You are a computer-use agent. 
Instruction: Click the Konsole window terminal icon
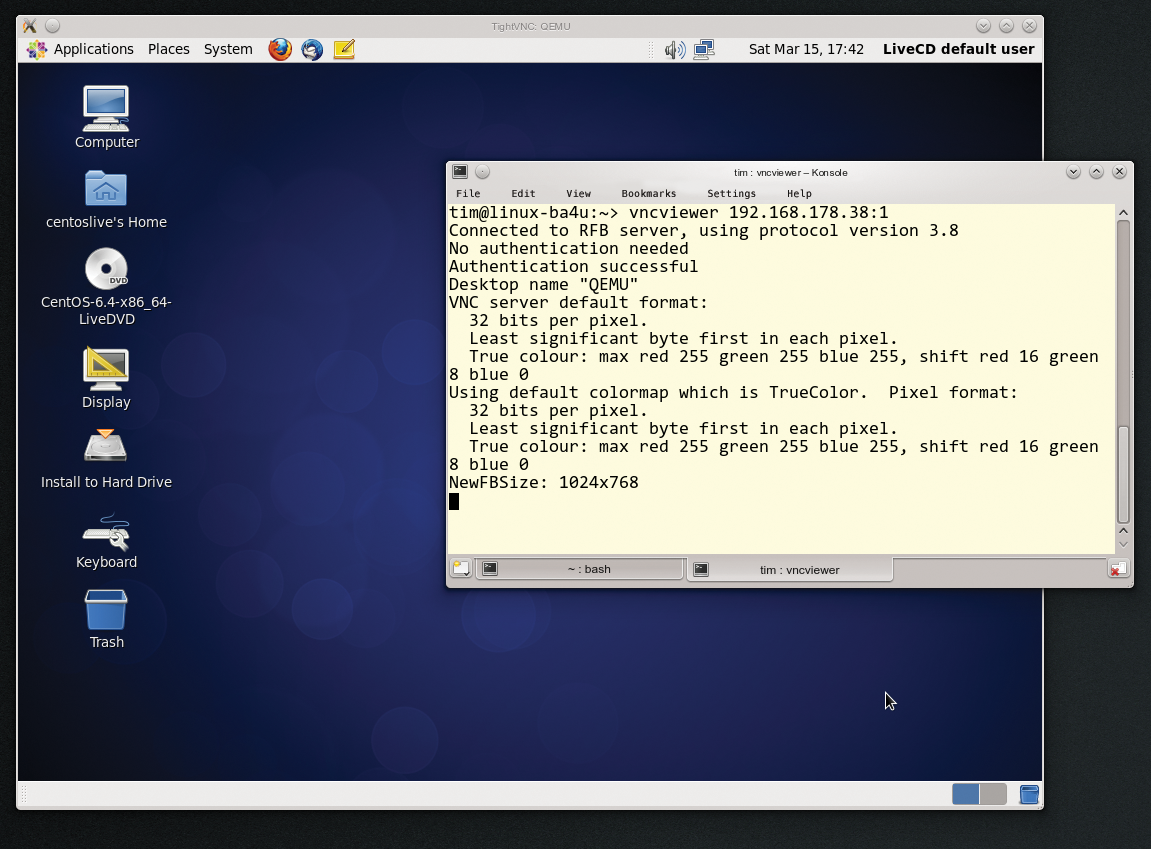coord(460,172)
